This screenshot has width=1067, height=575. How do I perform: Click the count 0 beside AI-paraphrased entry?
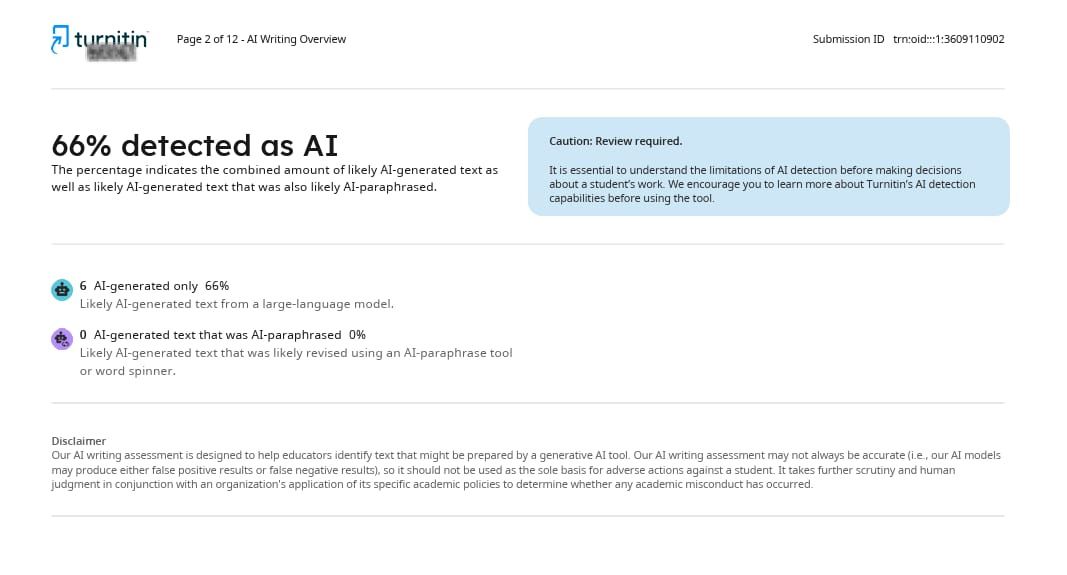[83, 335]
